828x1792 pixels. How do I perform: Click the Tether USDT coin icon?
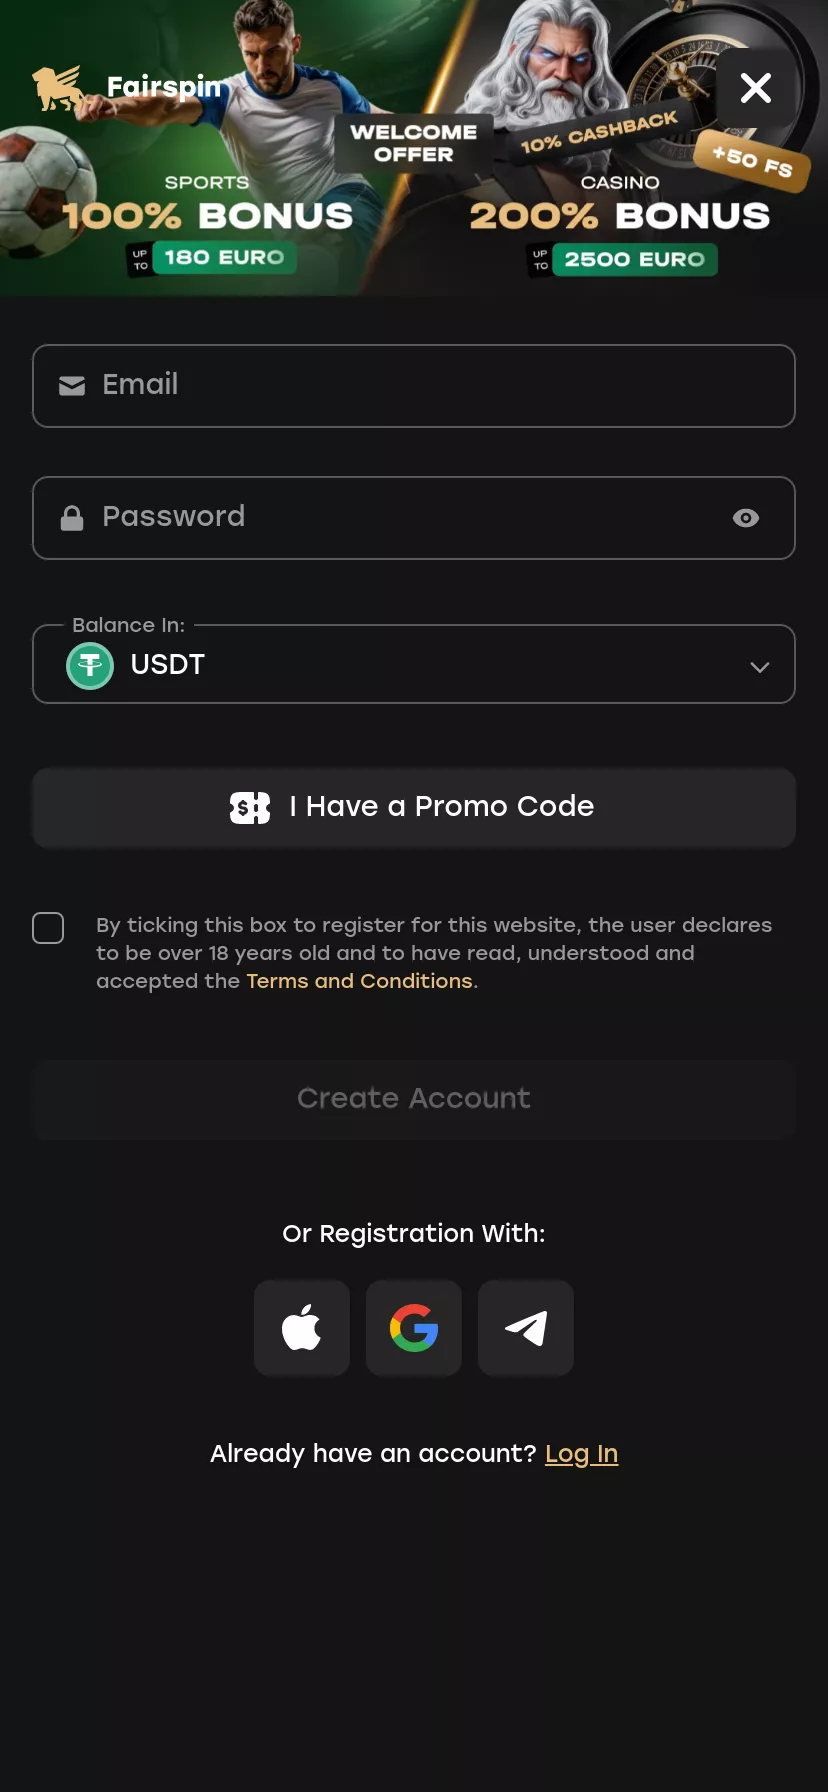pyautogui.click(x=90, y=665)
